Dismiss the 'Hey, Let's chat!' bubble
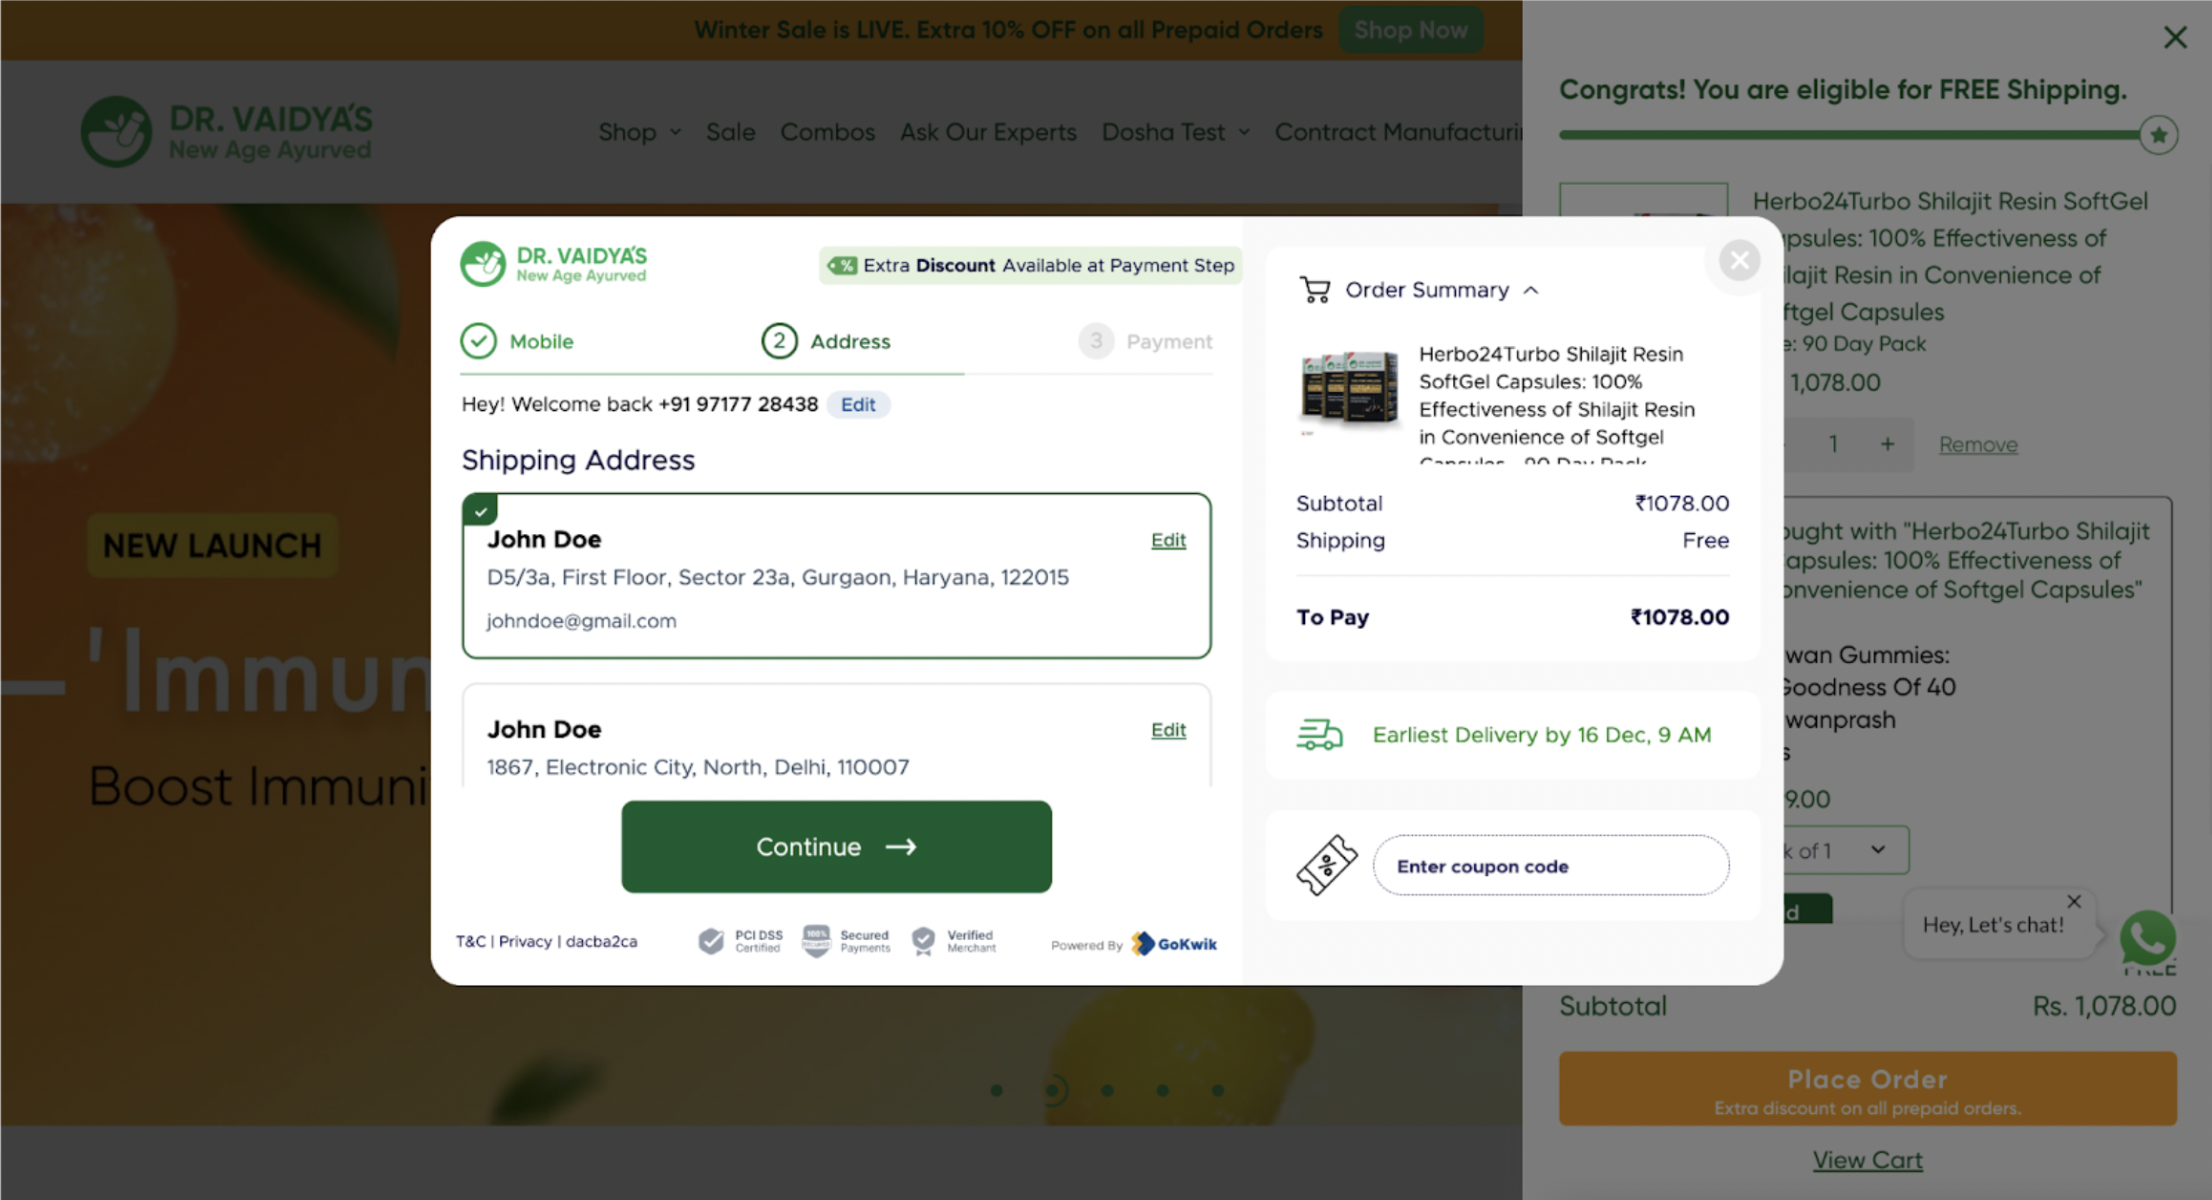Screen dimensions: 2212x1200 [2074, 901]
